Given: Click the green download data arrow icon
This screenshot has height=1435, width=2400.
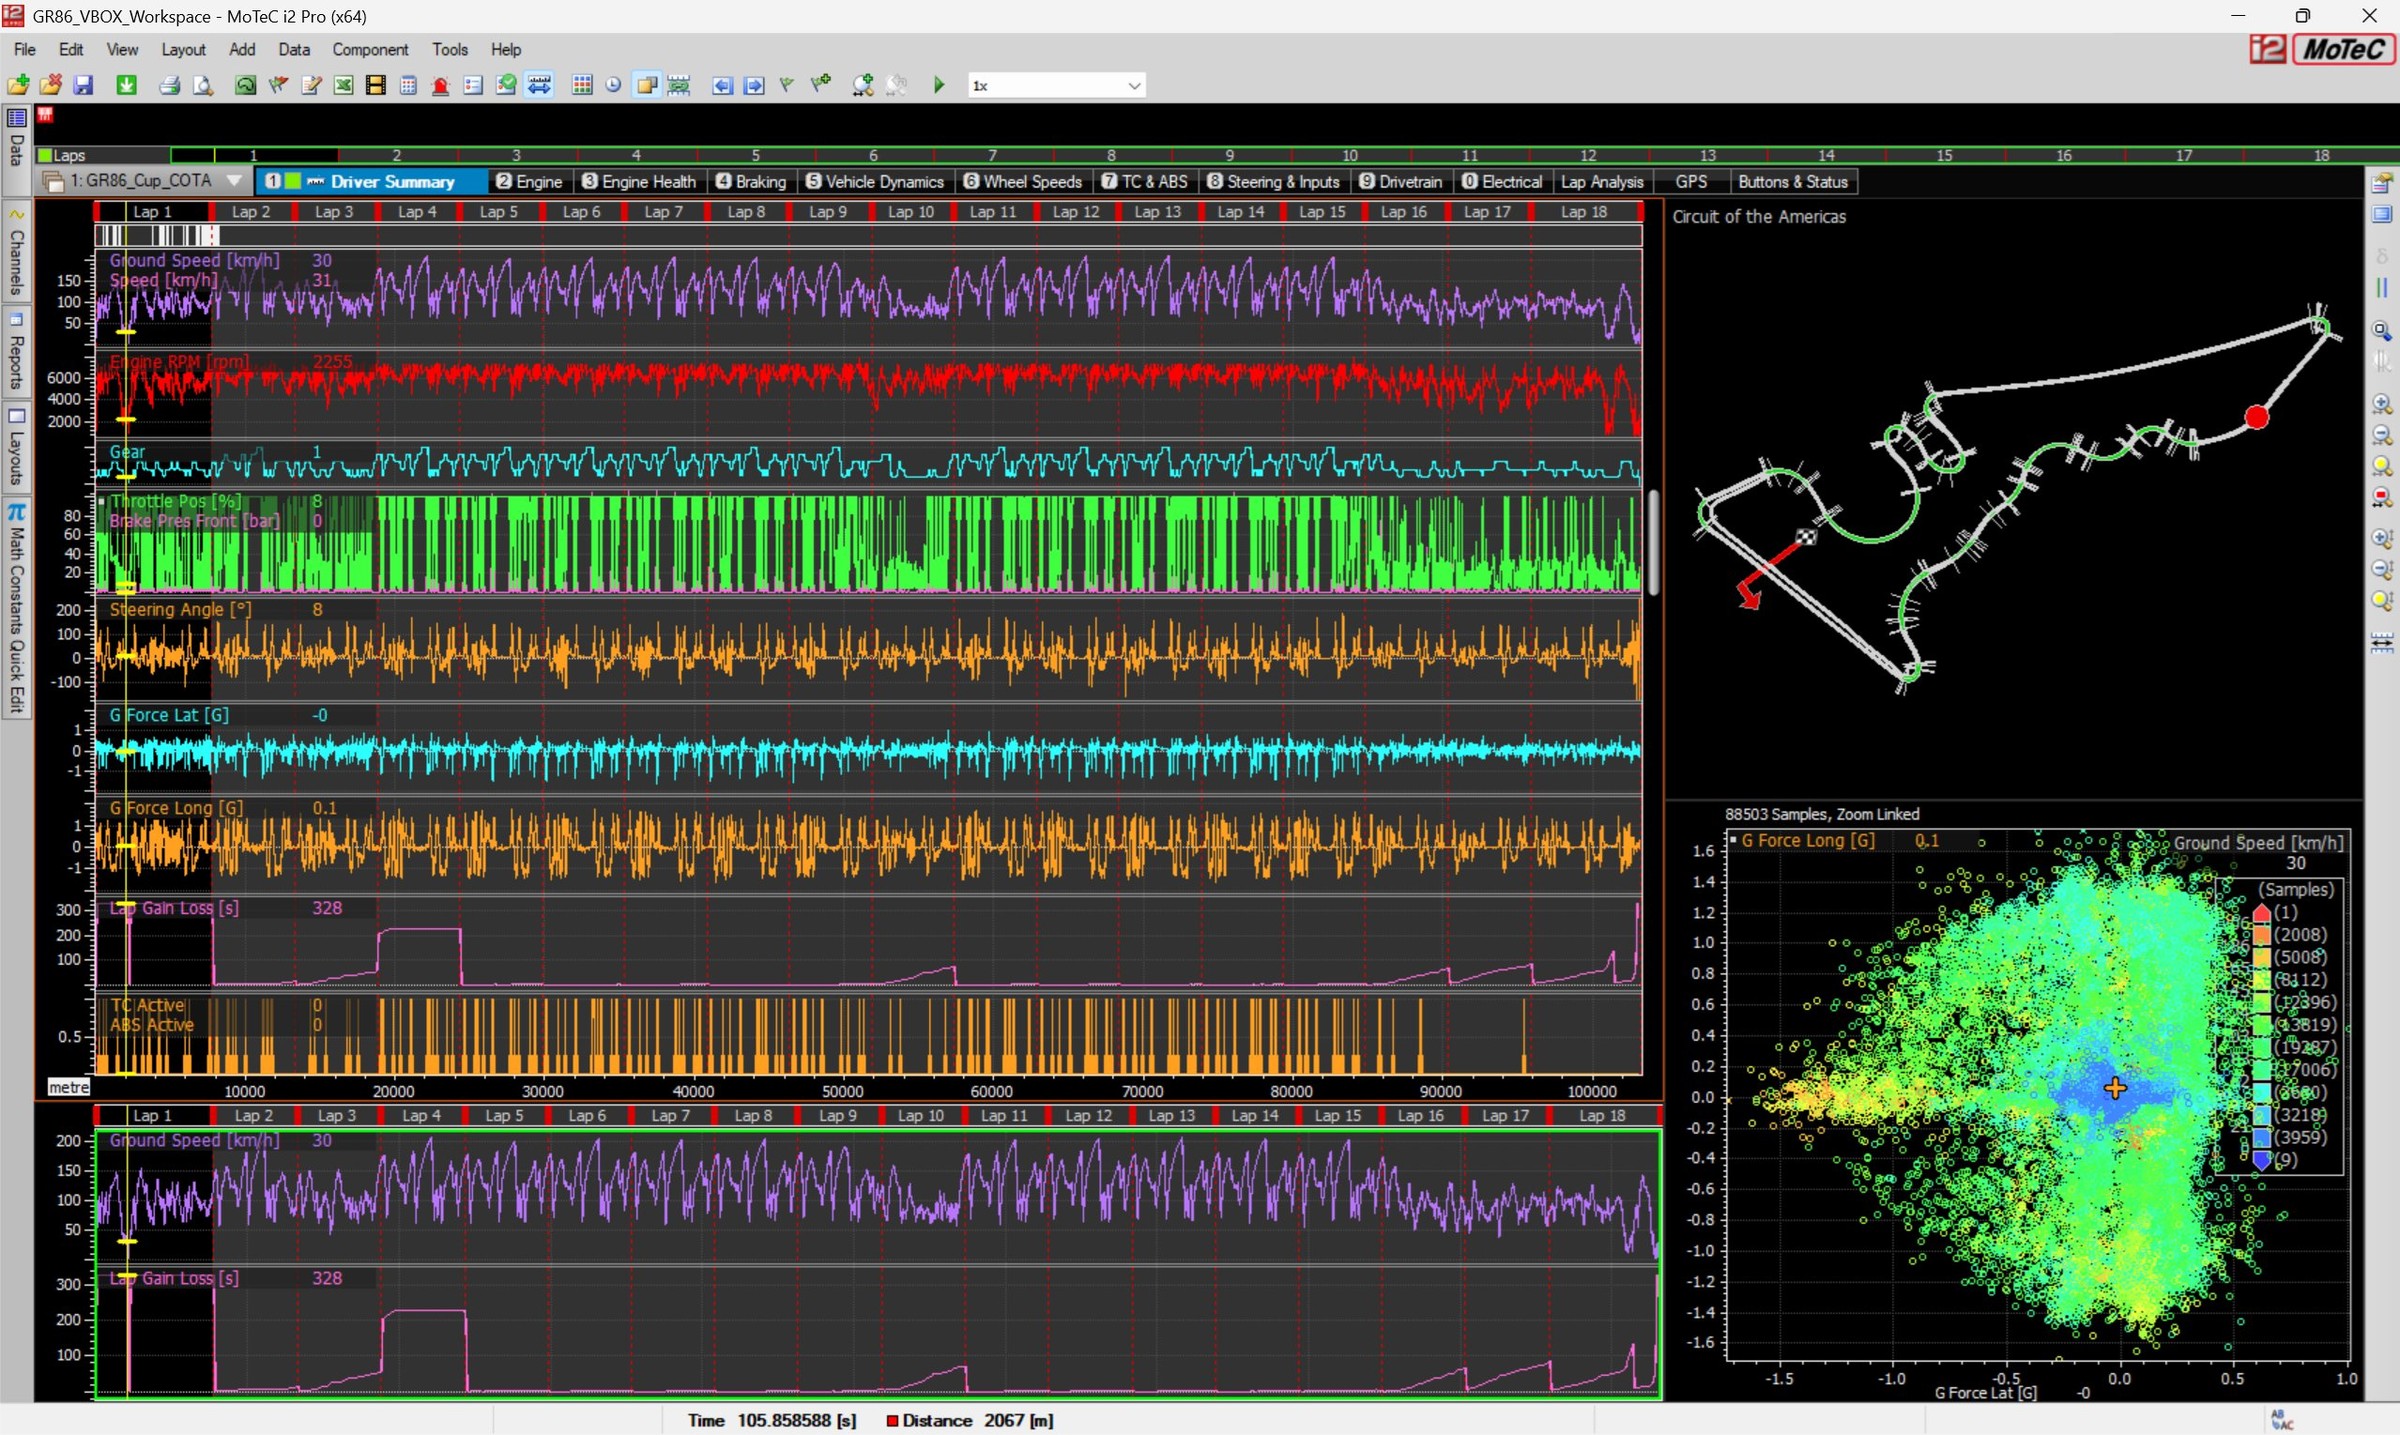Looking at the screenshot, I should tap(126, 85).
